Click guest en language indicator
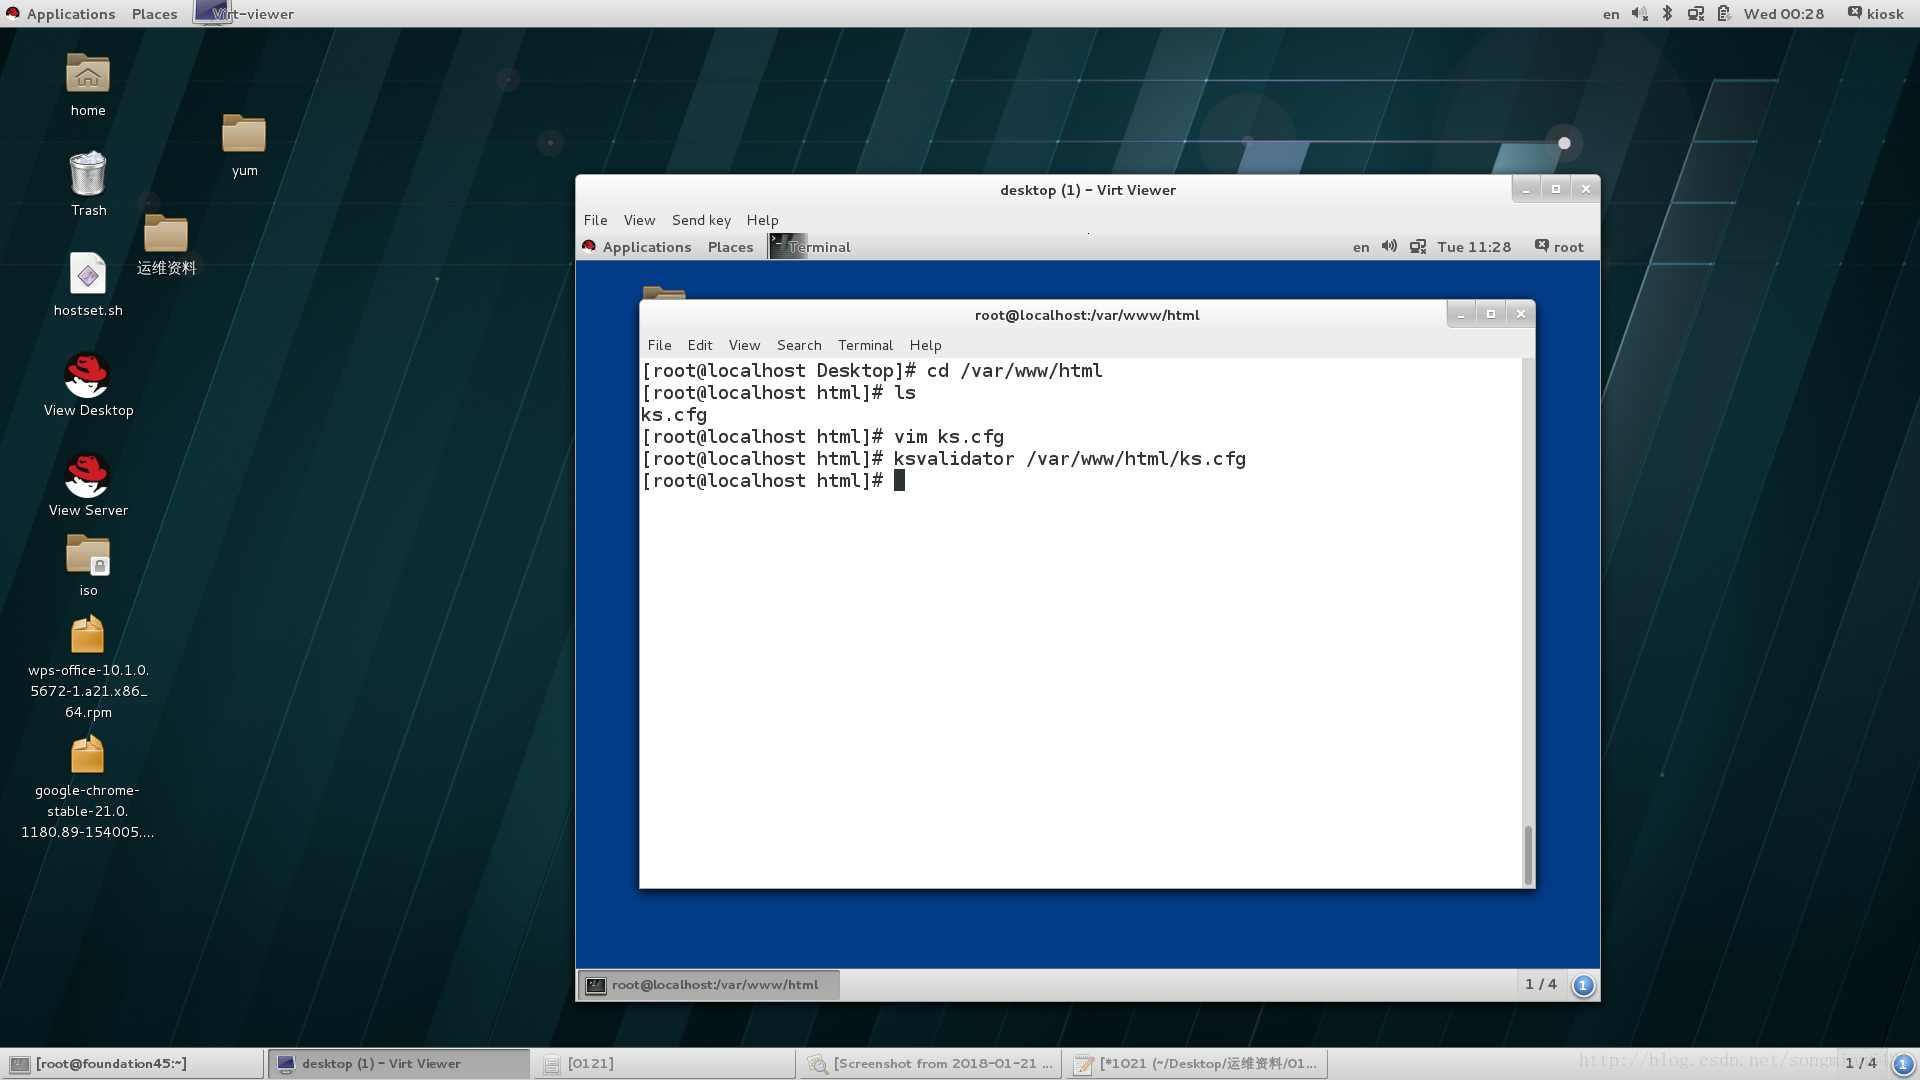Viewport: 1920px width, 1080px height. coord(1361,247)
